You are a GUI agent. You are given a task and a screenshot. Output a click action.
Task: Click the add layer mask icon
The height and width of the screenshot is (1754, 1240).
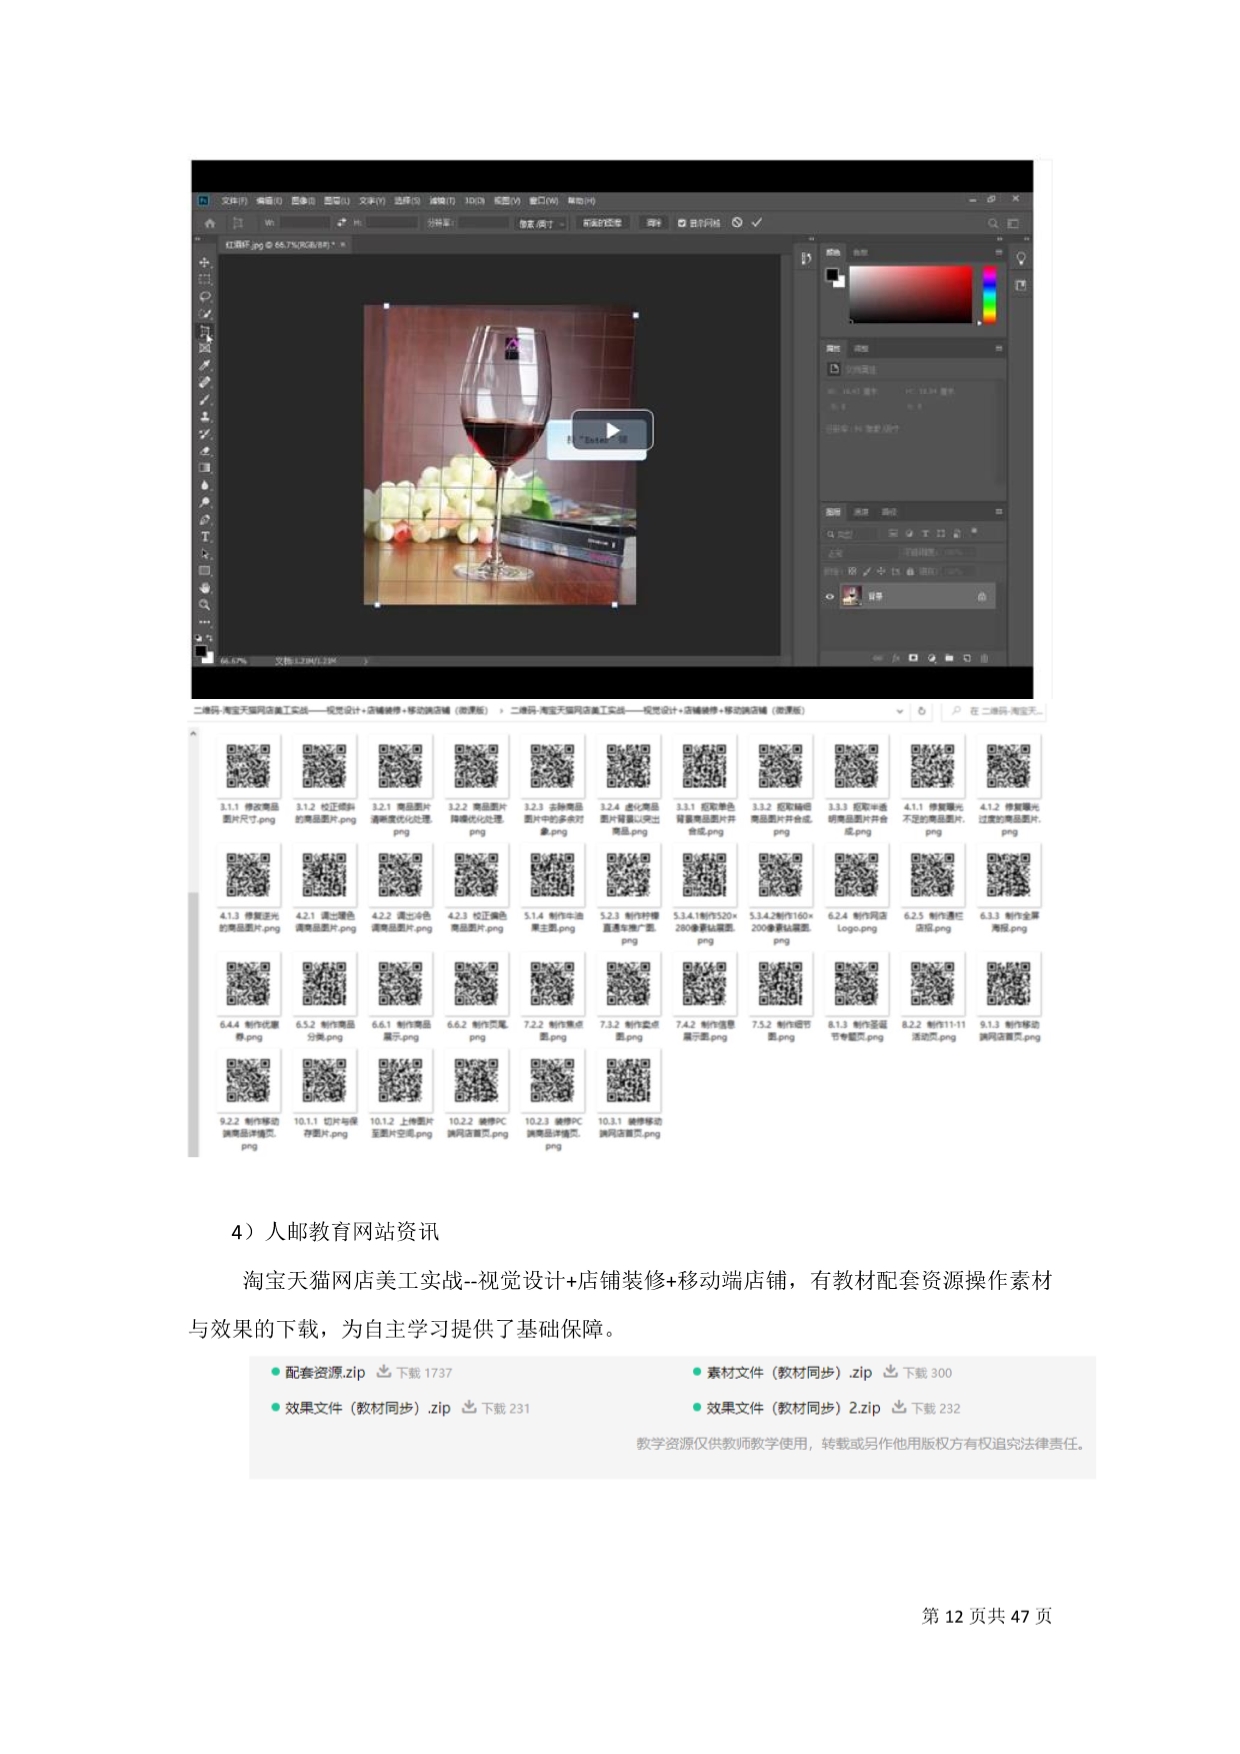913,658
